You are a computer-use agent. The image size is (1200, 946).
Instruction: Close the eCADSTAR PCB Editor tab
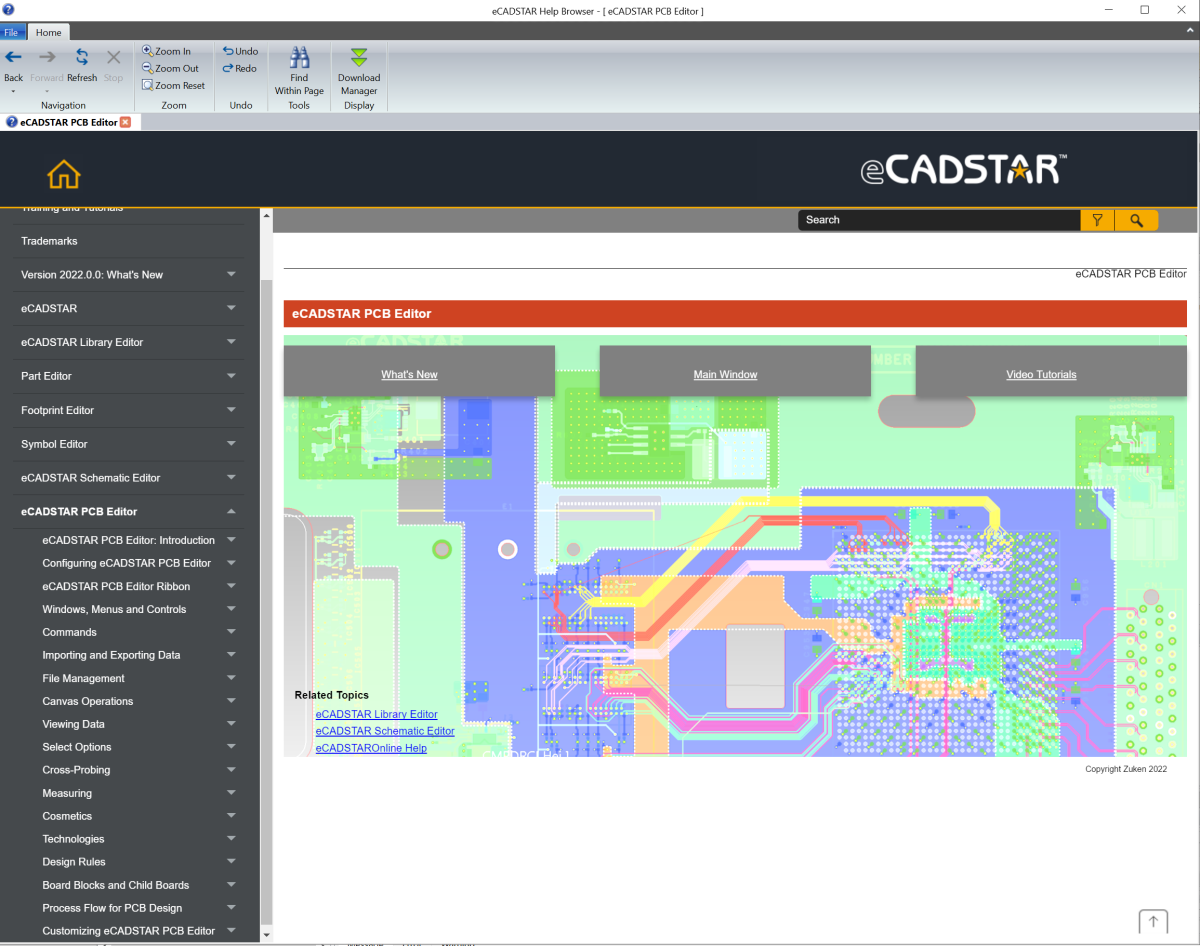click(x=125, y=122)
